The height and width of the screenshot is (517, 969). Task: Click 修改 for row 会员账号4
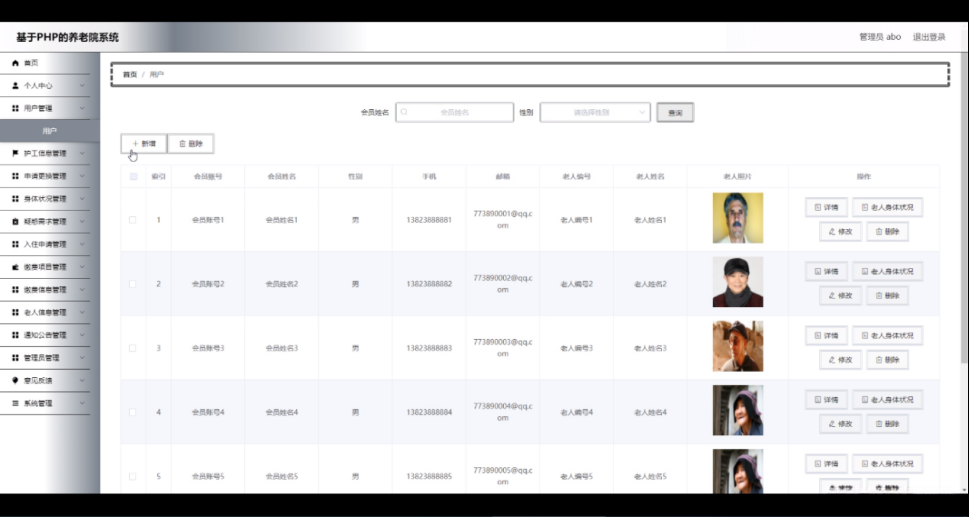tap(840, 424)
